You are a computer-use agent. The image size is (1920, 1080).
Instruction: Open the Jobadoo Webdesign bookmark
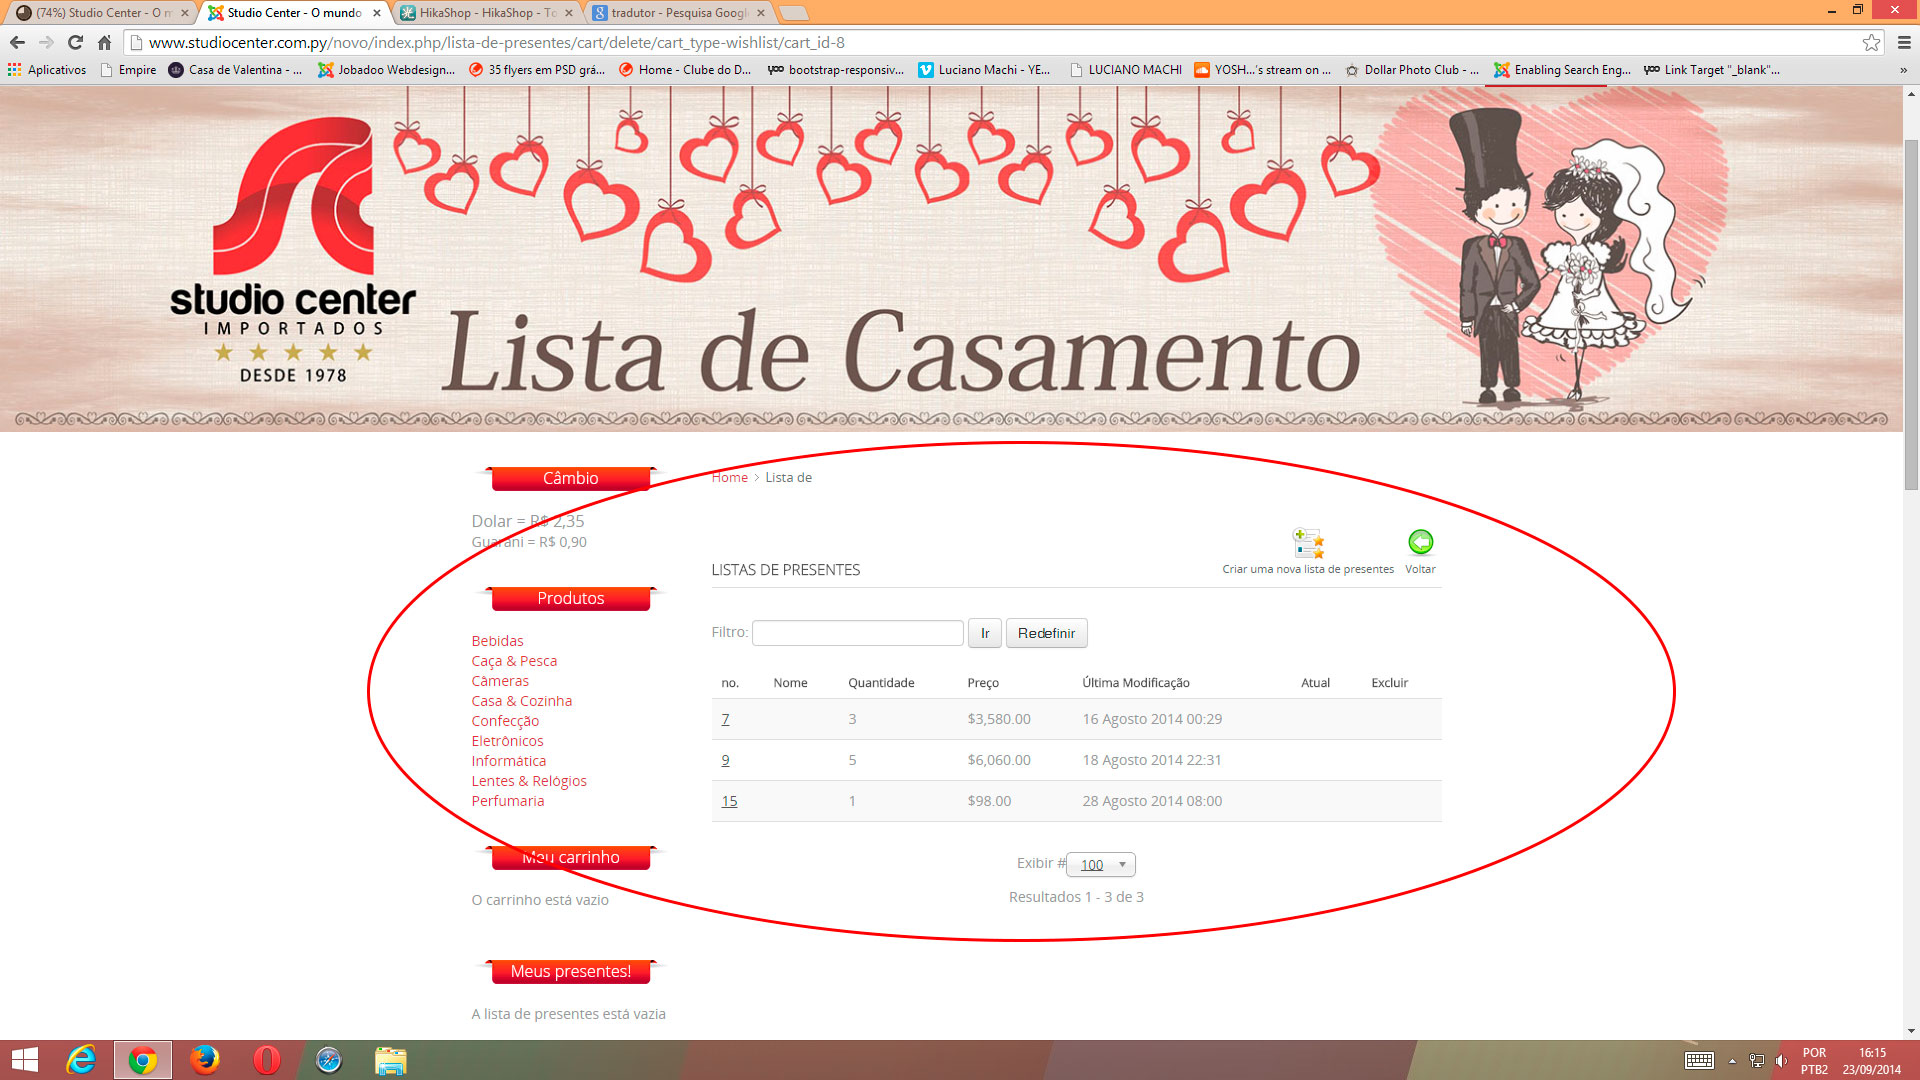(386, 70)
